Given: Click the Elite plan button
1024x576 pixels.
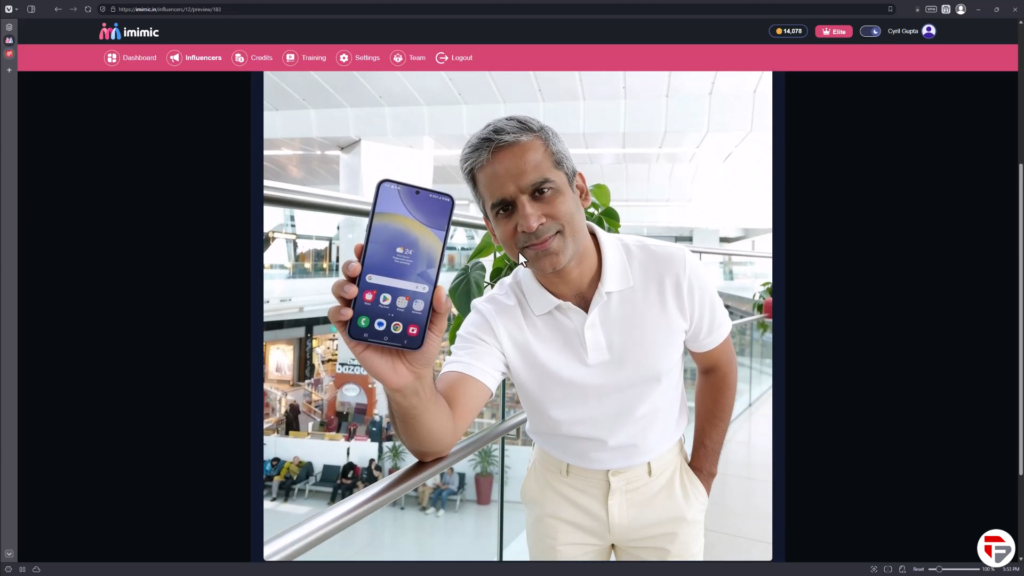Looking at the screenshot, I should pyautogui.click(x=833, y=31).
